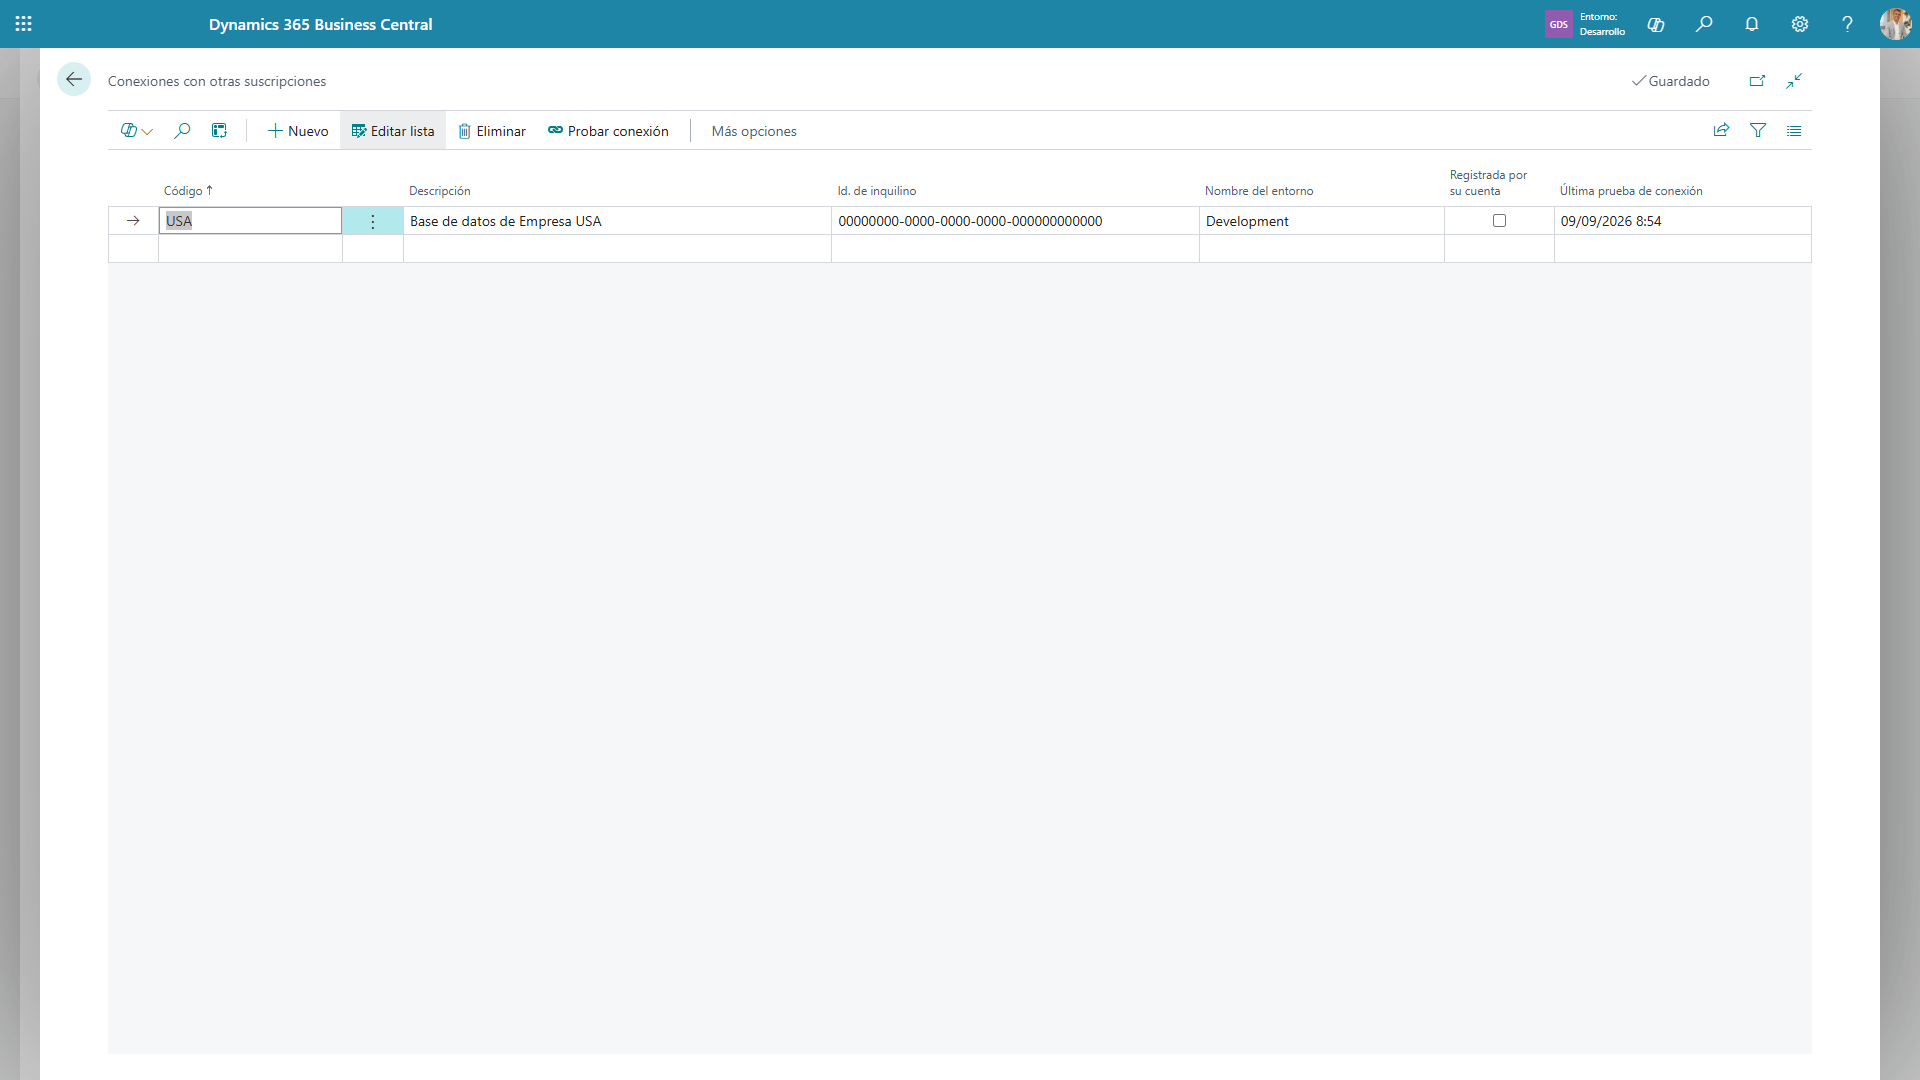Open user profile avatar
The width and height of the screenshot is (1920, 1080).
(x=1895, y=24)
